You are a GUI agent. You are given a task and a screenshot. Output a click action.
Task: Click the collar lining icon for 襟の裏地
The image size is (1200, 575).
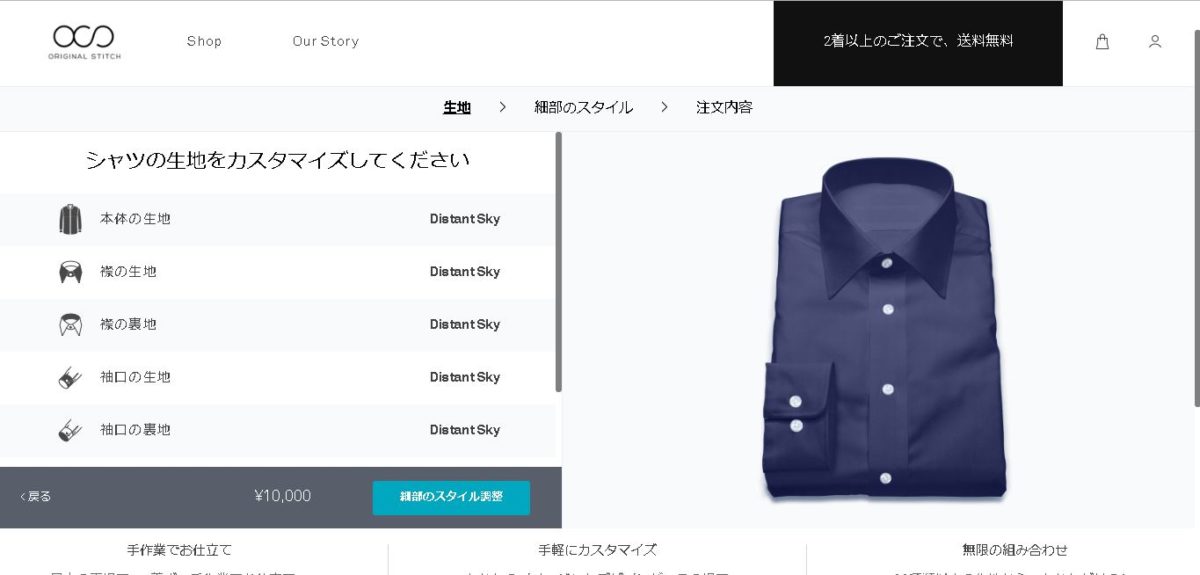tap(70, 325)
